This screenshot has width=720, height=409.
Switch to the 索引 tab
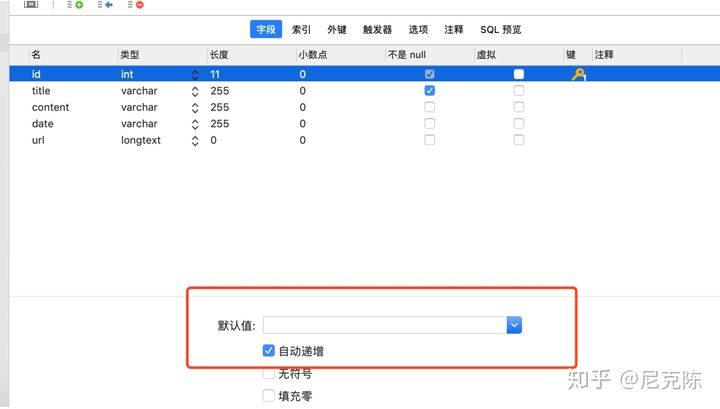pyautogui.click(x=301, y=29)
